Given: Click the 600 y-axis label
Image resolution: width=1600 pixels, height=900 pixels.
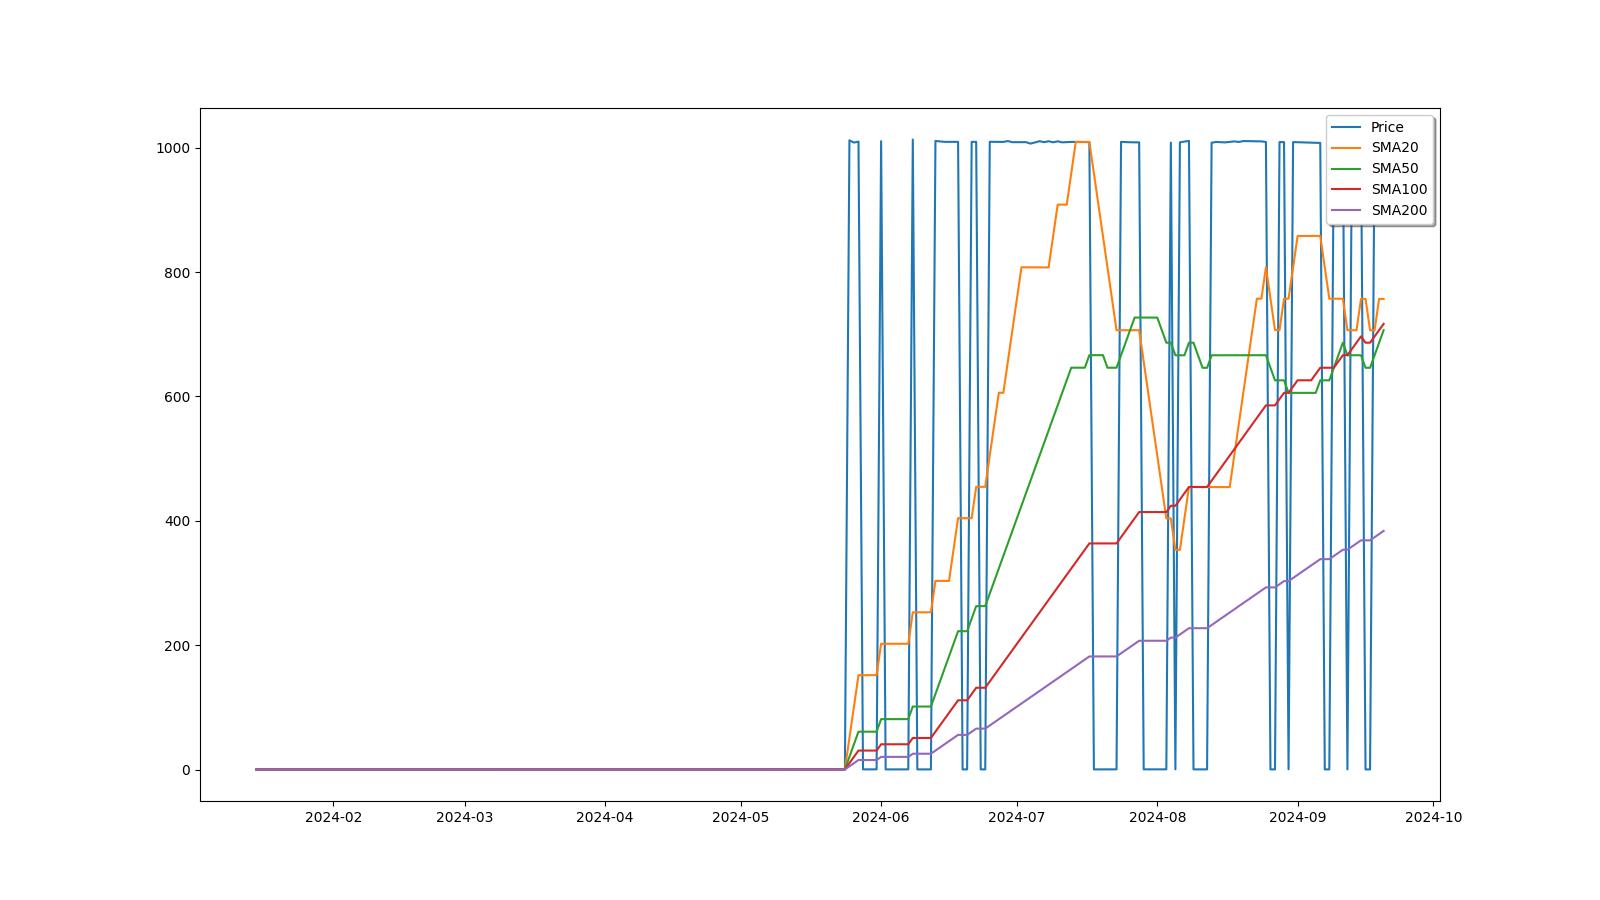Looking at the screenshot, I should pyautogui.click(x=177, y=397).
